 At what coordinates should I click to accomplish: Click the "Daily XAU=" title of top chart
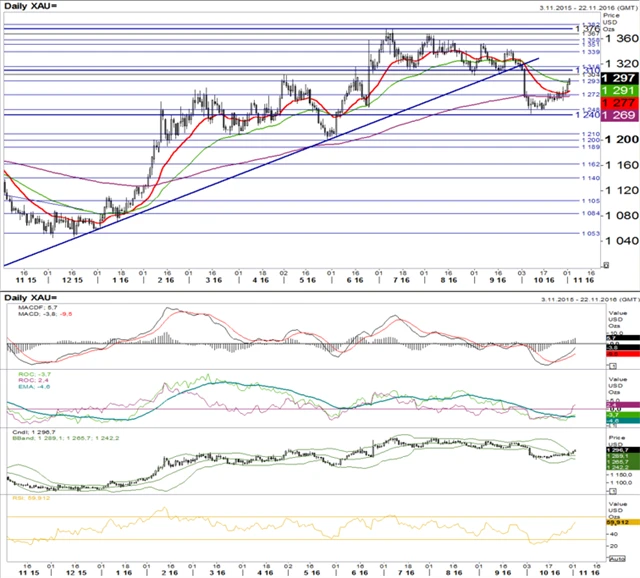coord(30,7)
